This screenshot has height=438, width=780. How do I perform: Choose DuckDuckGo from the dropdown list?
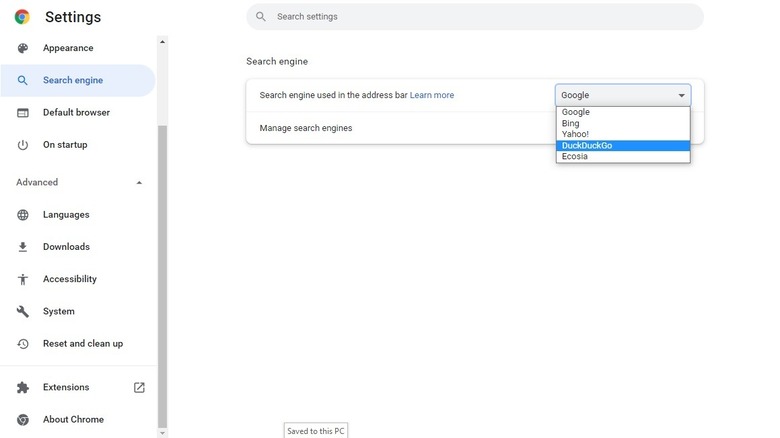point(622,146)
